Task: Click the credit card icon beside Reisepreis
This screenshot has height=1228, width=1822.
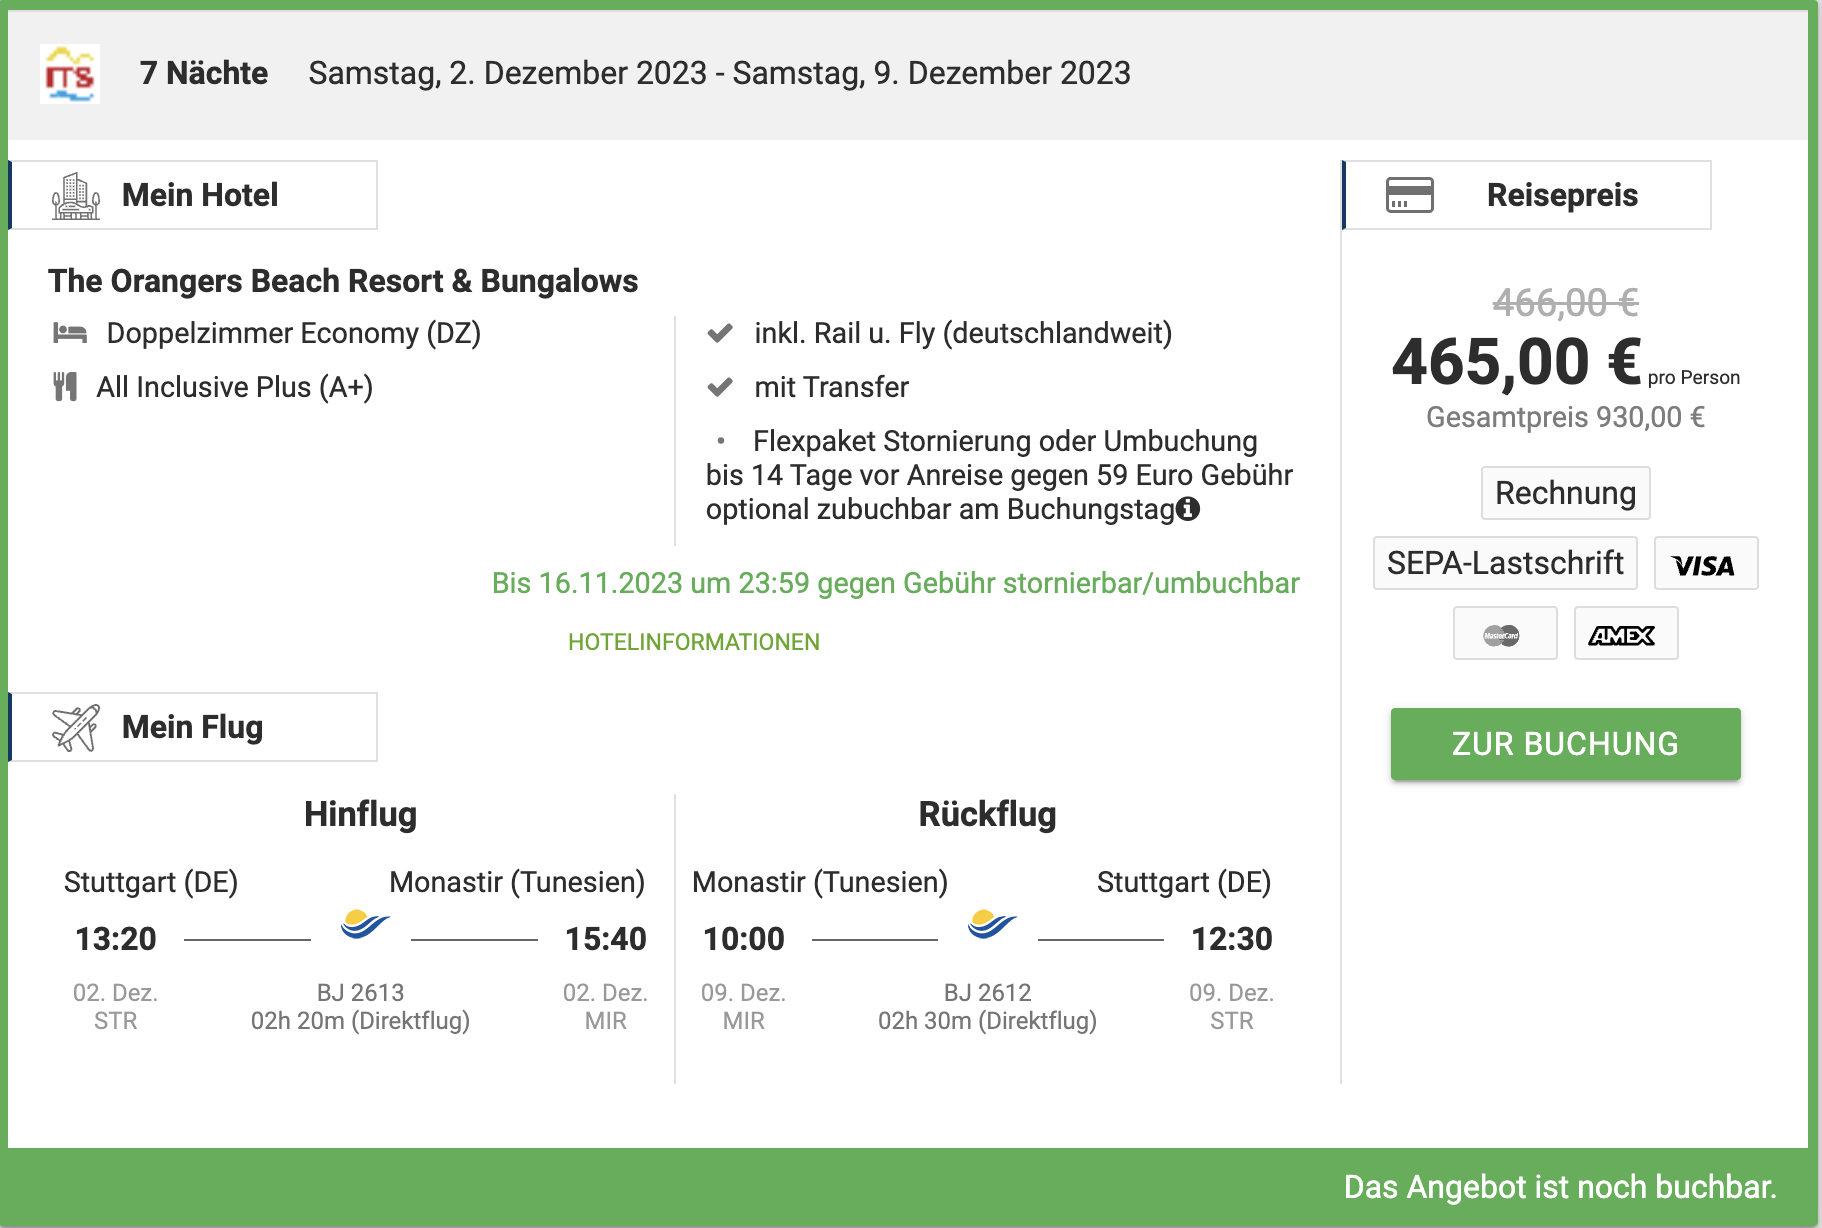Action: (x=1409, y=195)
